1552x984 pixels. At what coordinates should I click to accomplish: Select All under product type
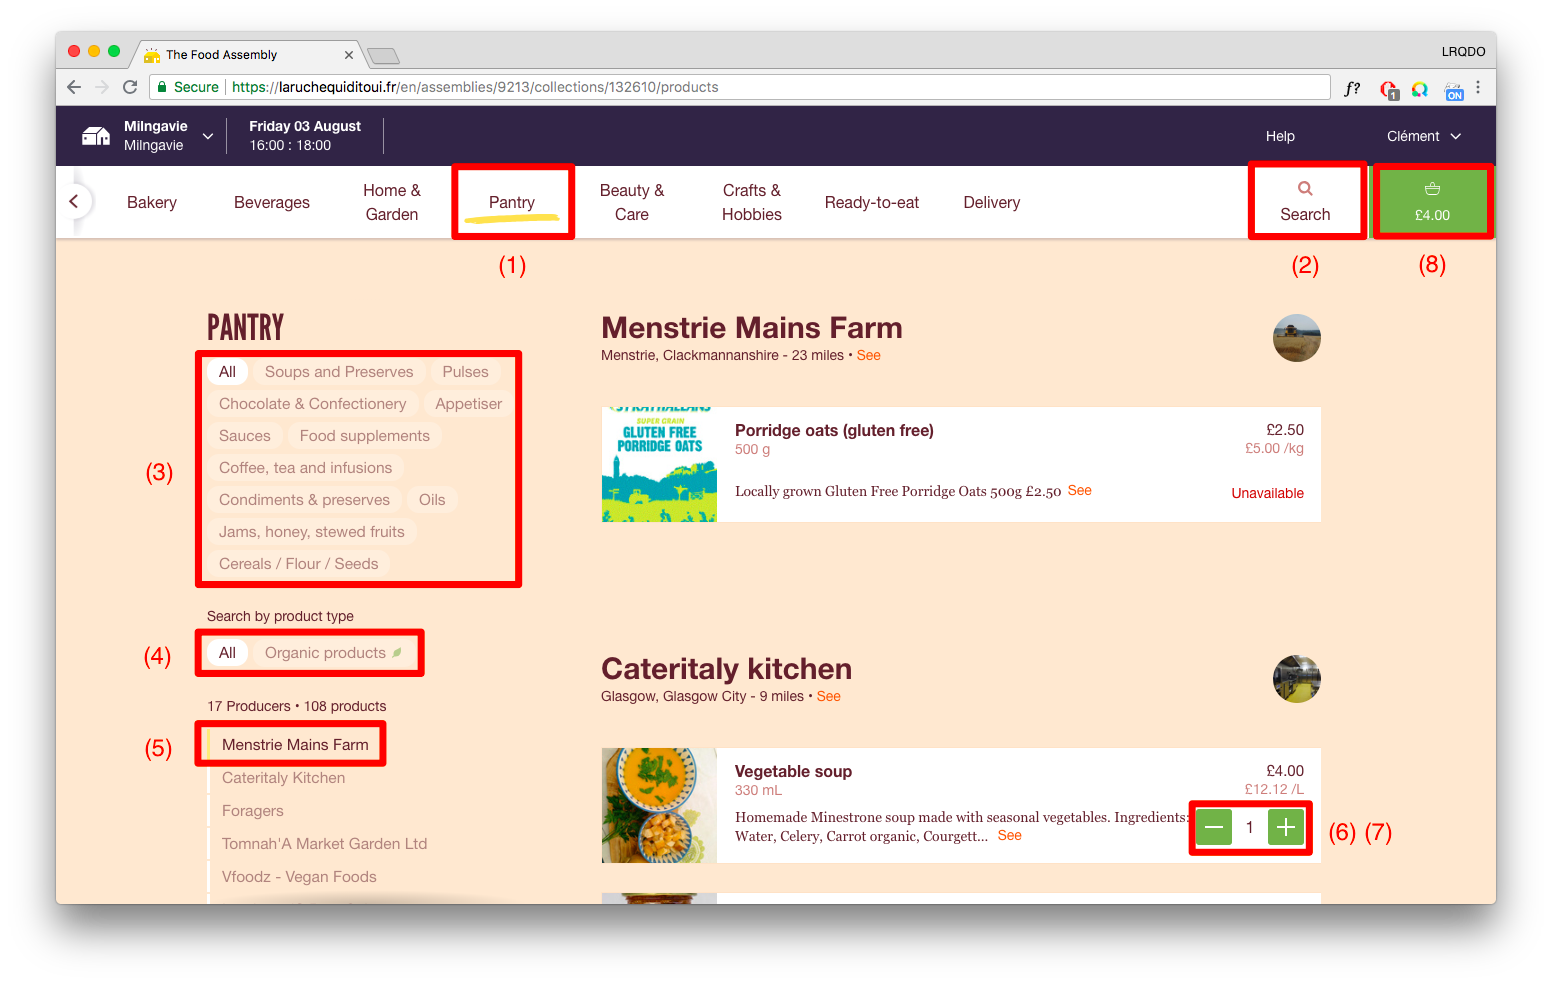pyautogui.click(x=228, y=653)
